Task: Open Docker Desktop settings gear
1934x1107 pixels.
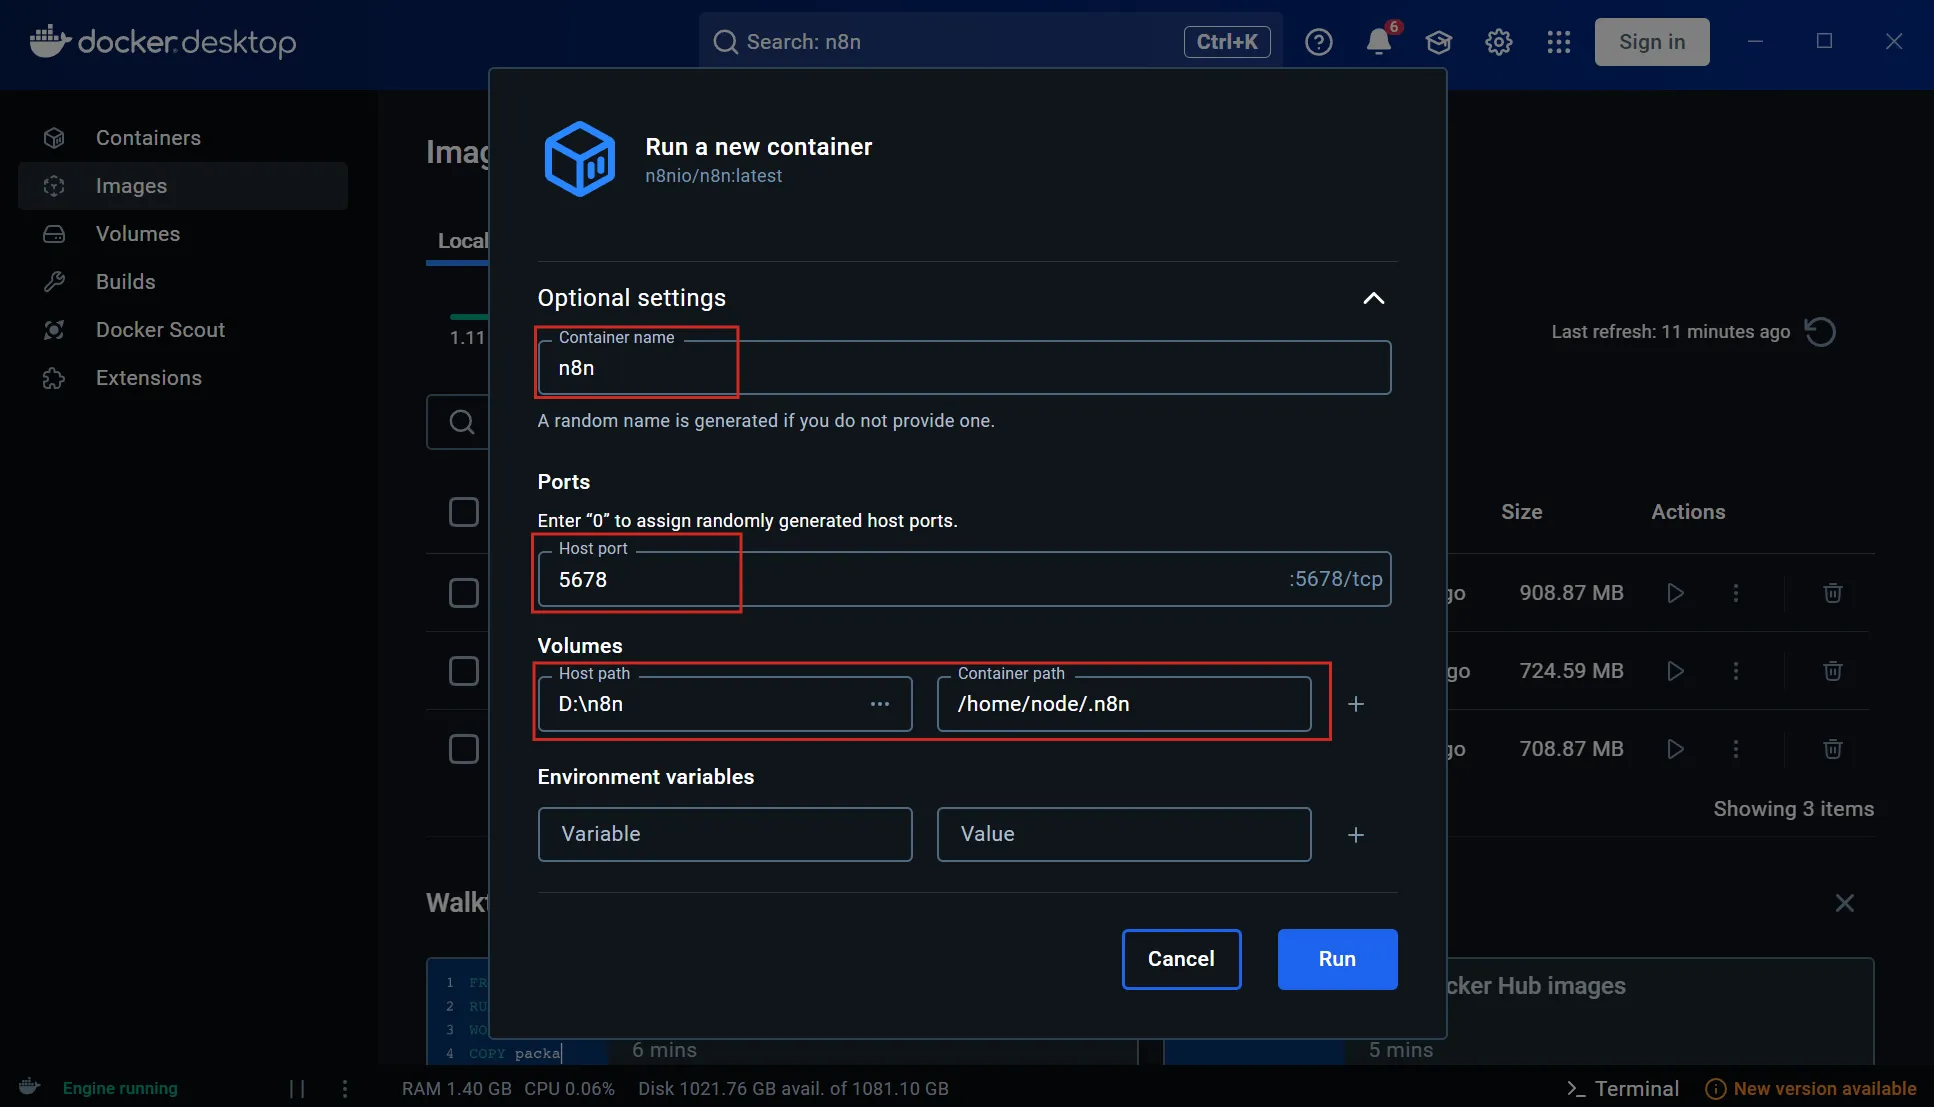Action: 1497,42
